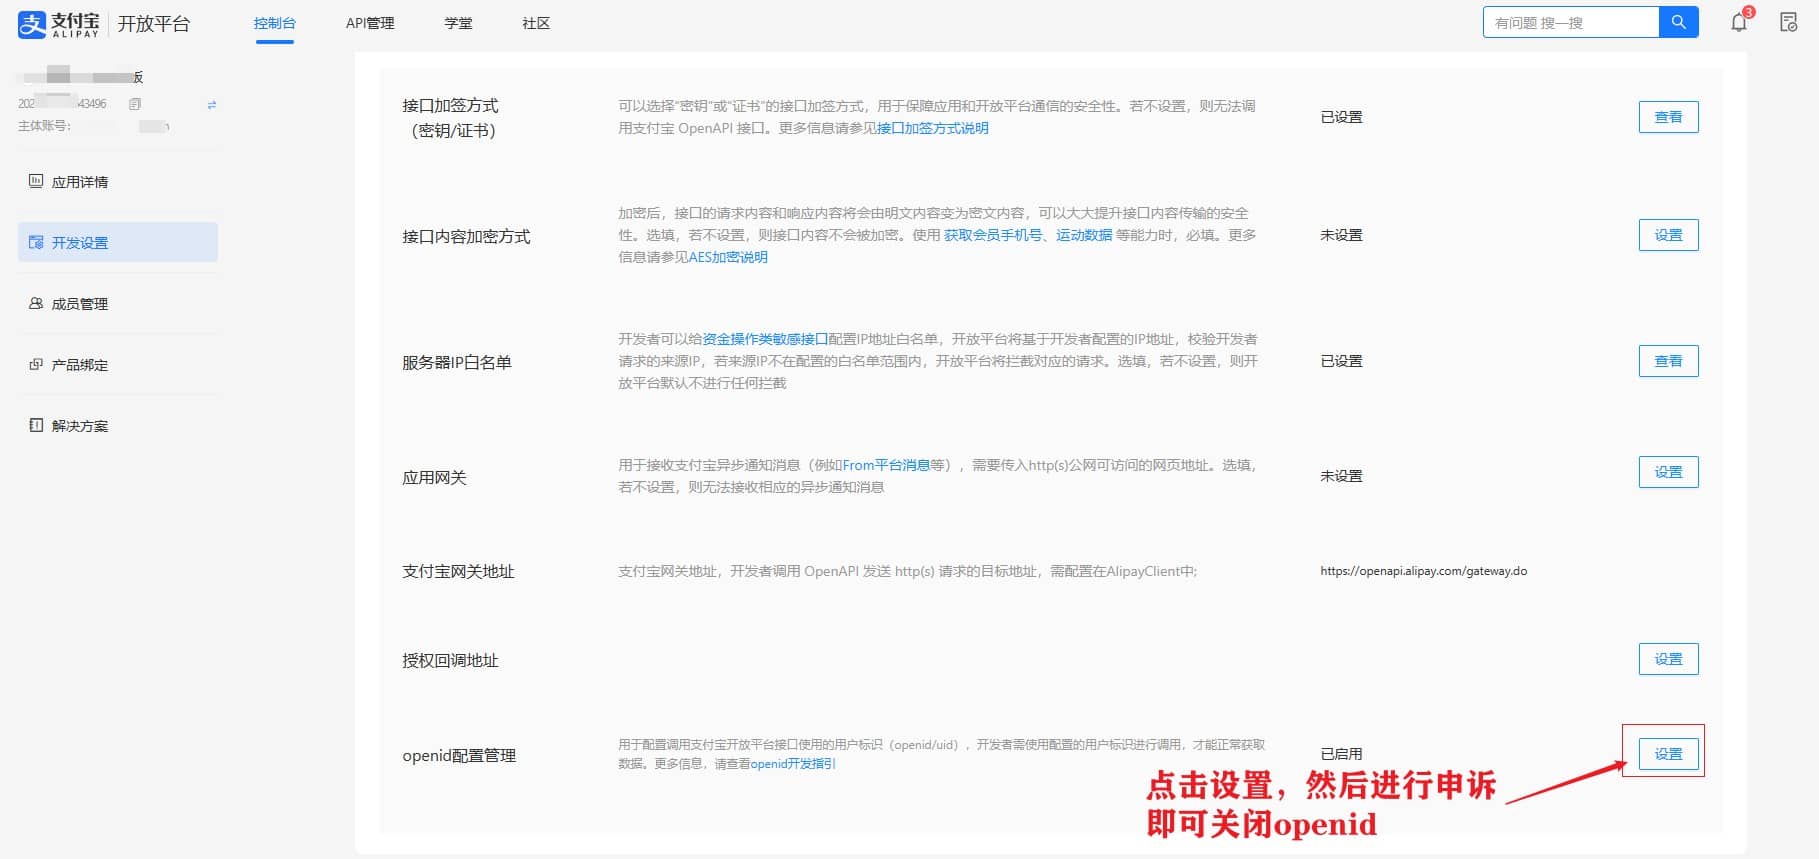Switch to the 控制台 tab
Image resolution: width=1819 pixels, height=859 pixels.
(x=274, y=23)
